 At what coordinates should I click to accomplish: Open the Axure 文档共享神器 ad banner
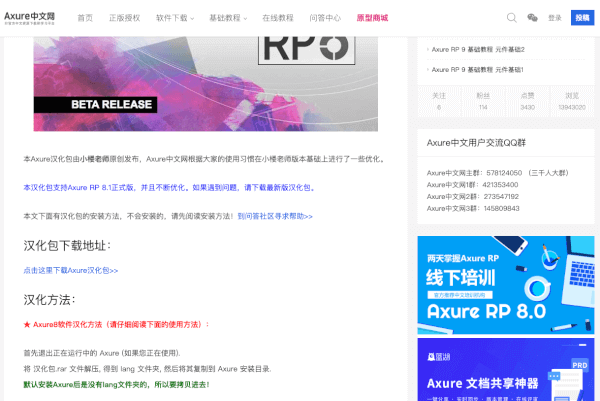tap(506, 370)
